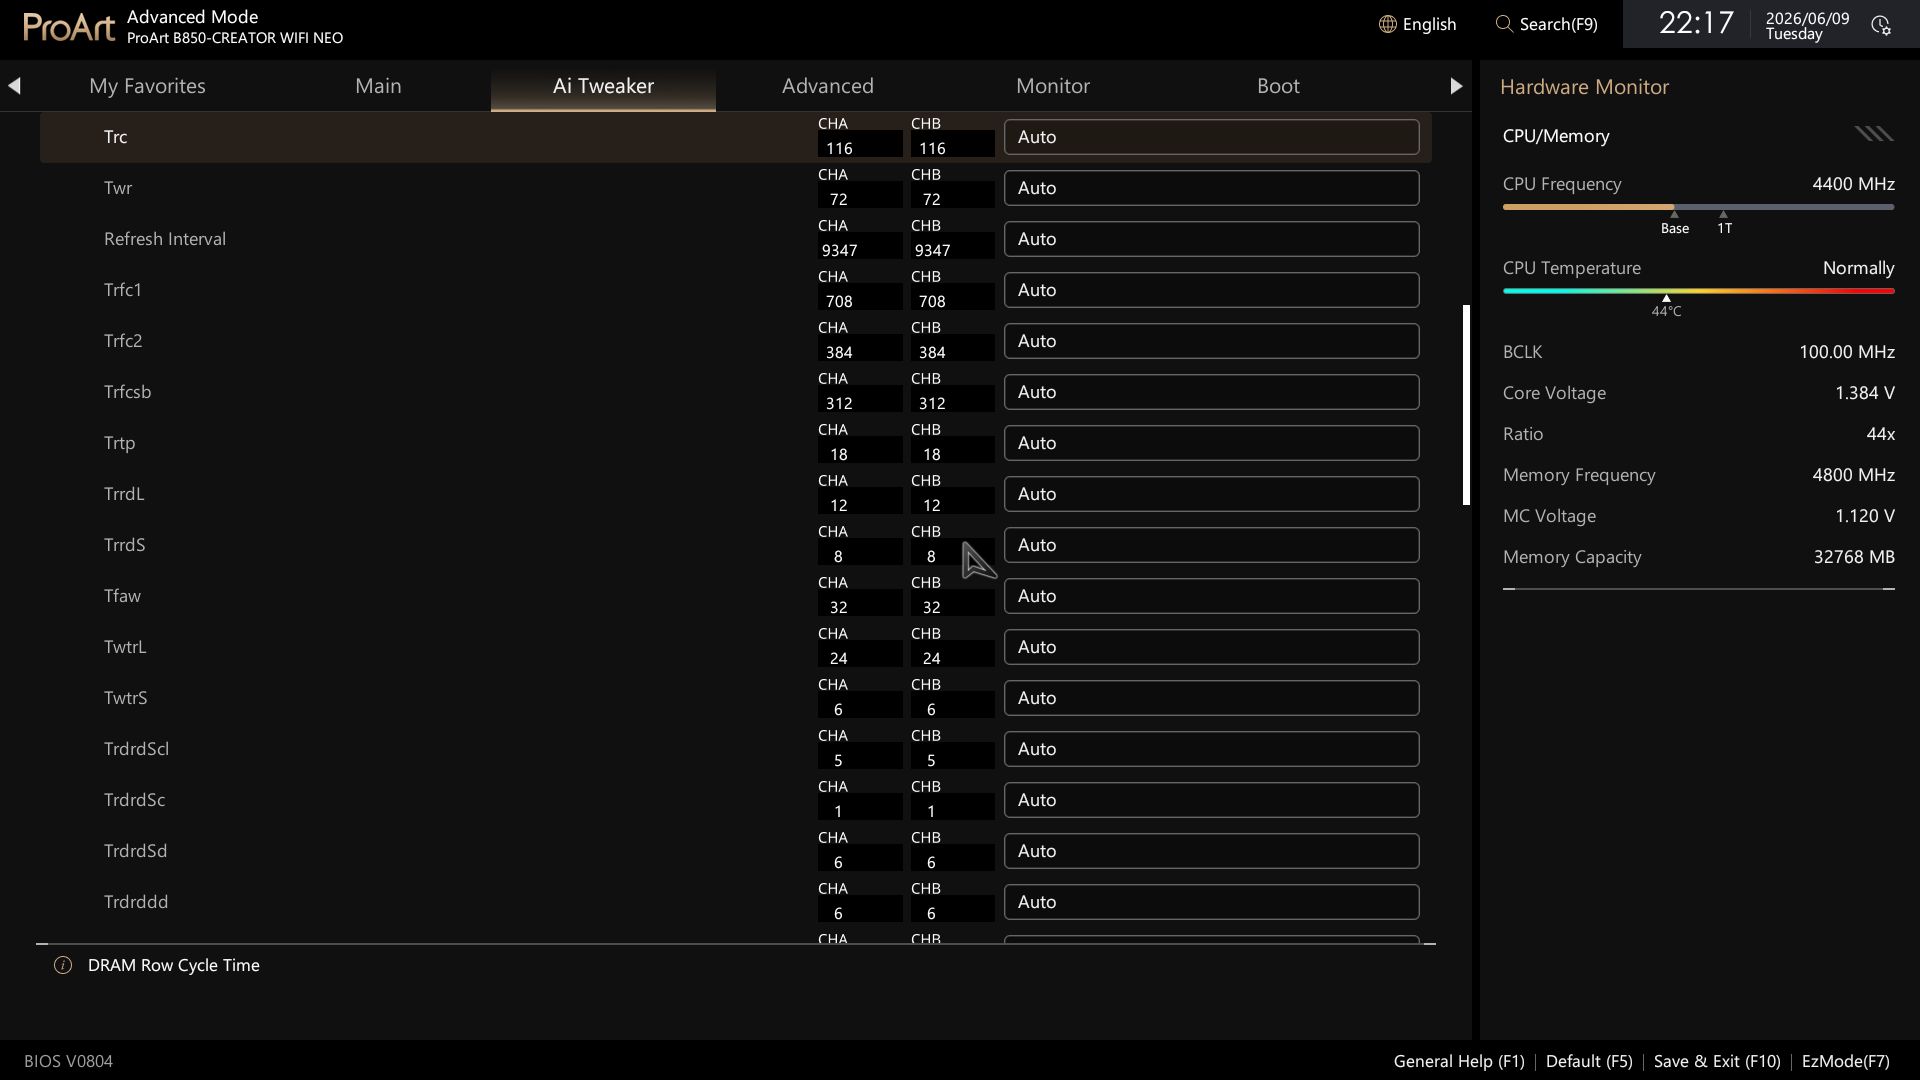Click the Memory Frequency 4800 MHz value
This screenshot has height=1080, width=1920.
point(1853,475)
